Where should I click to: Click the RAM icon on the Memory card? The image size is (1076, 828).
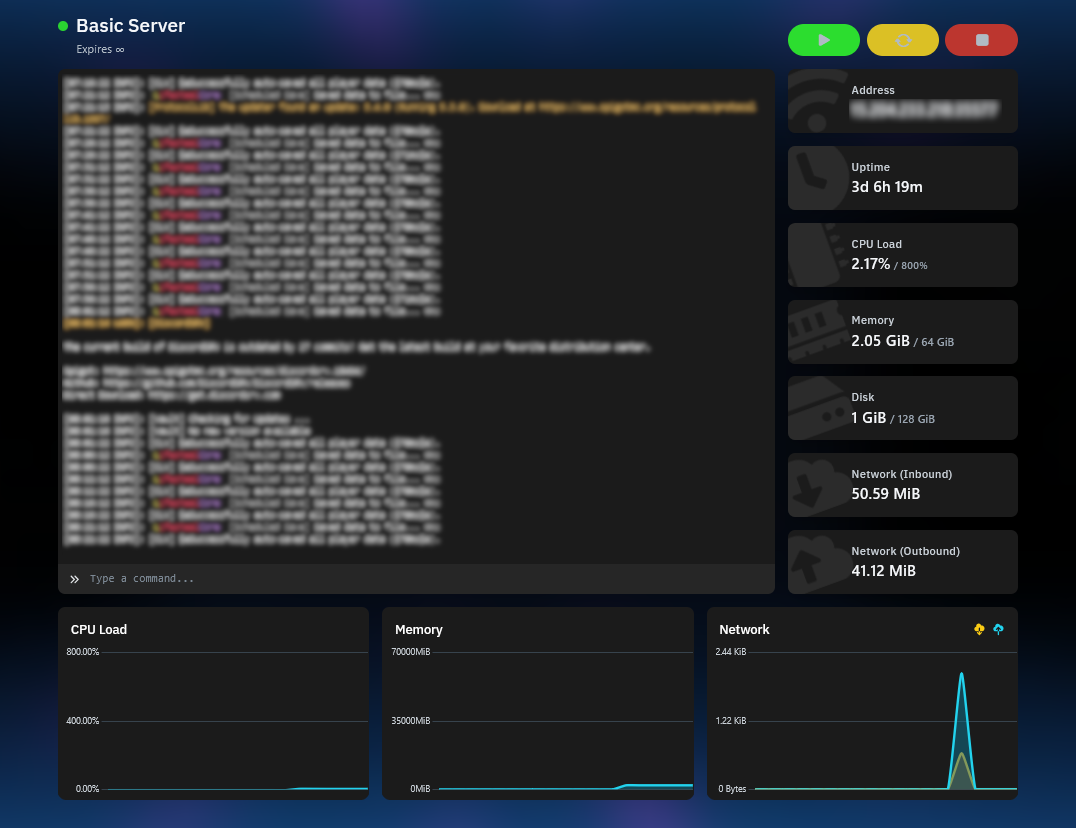[x=812, y=332]
